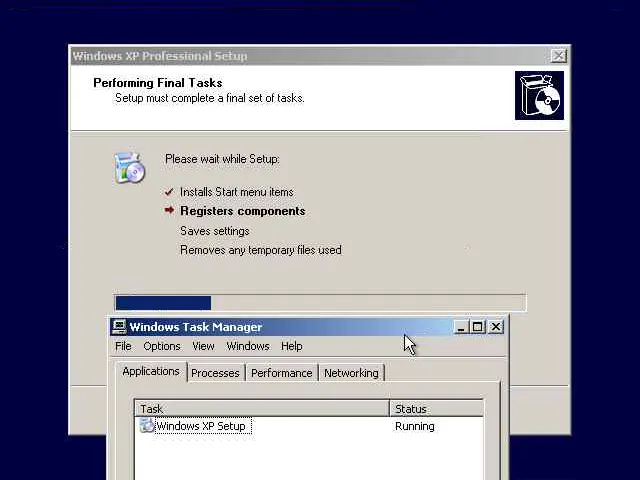Maximize the Windows Task Manager window
Screen dimensions: 640x480
tap(477, 327)
